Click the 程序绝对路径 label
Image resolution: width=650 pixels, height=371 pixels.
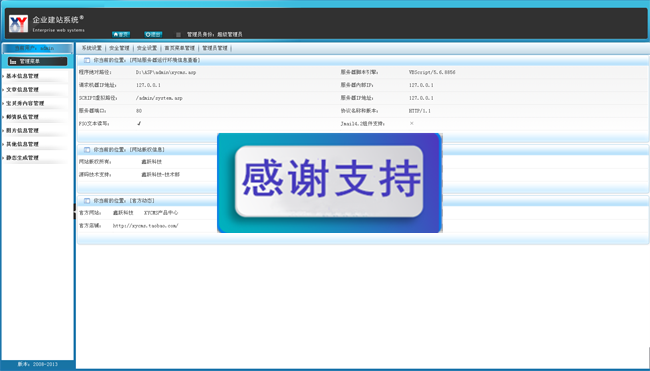point(95,72)
